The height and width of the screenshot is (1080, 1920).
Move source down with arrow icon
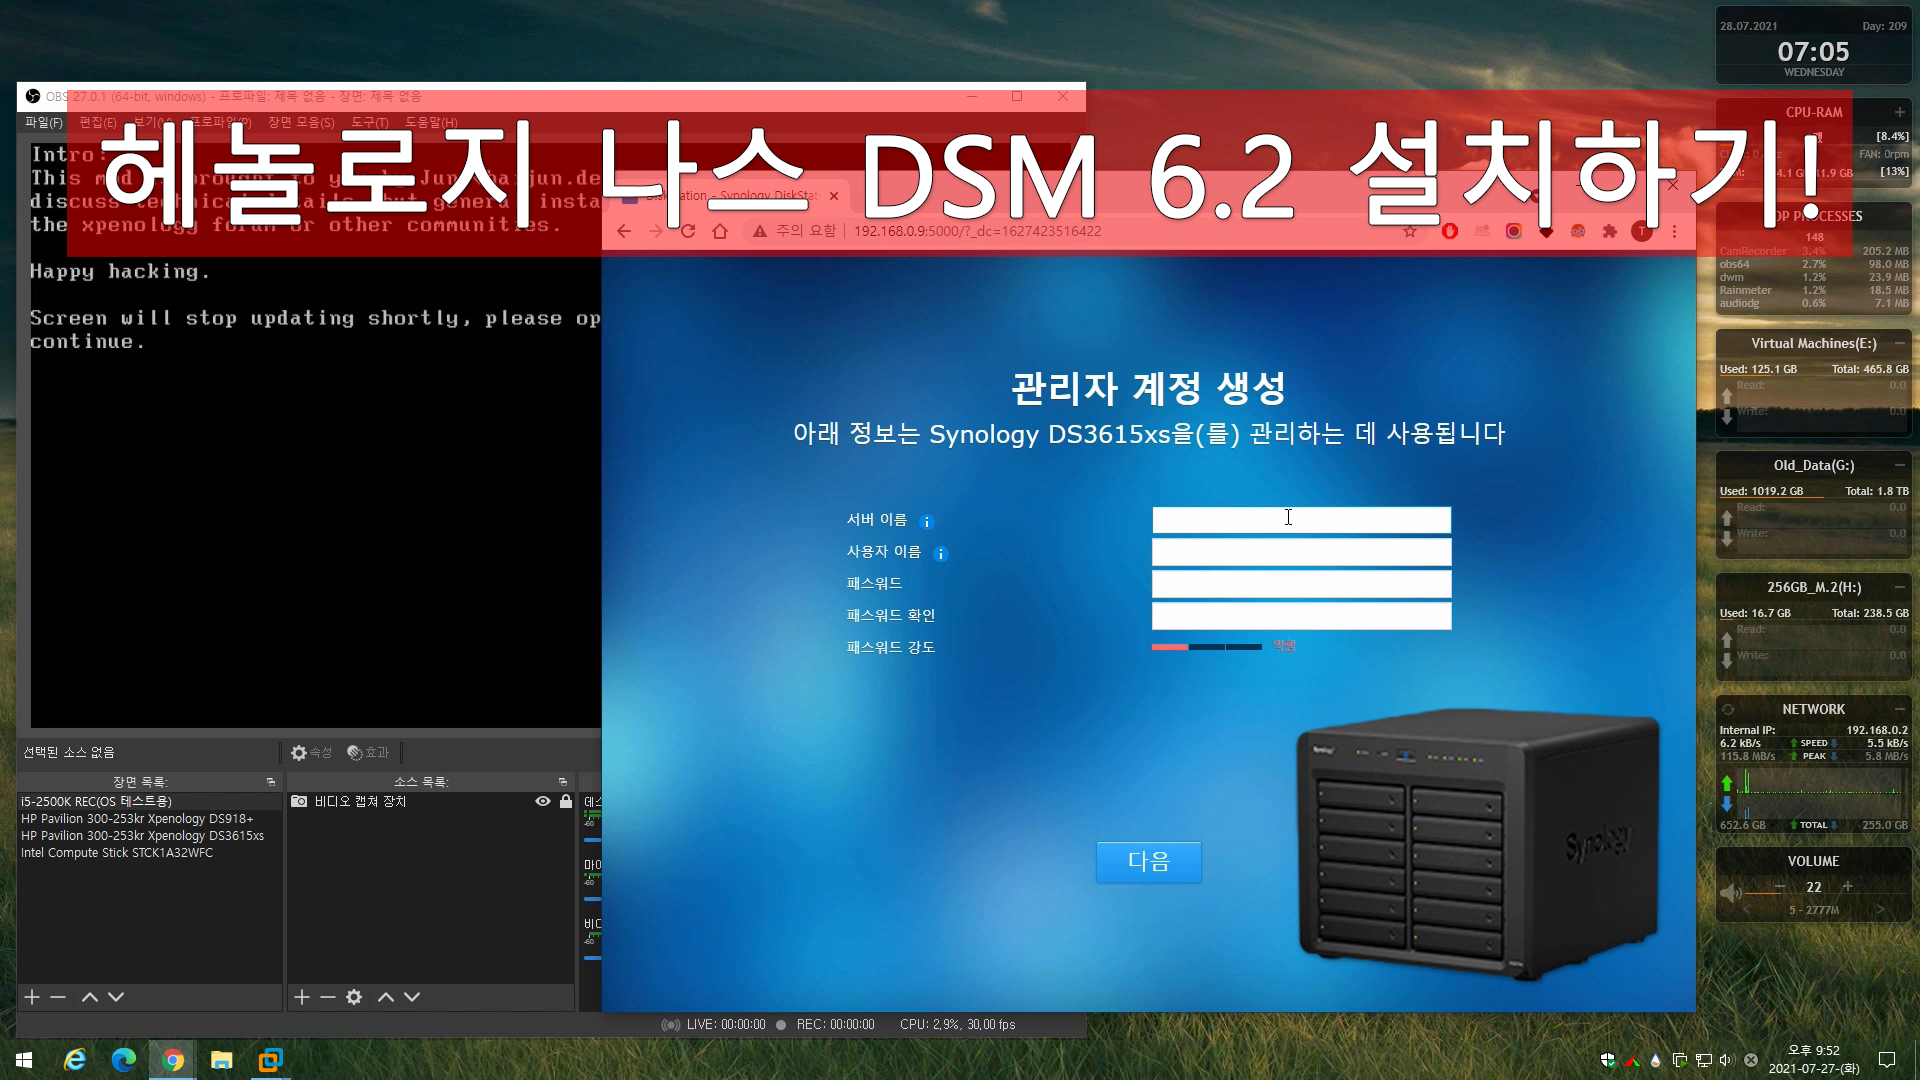[412, 997]
